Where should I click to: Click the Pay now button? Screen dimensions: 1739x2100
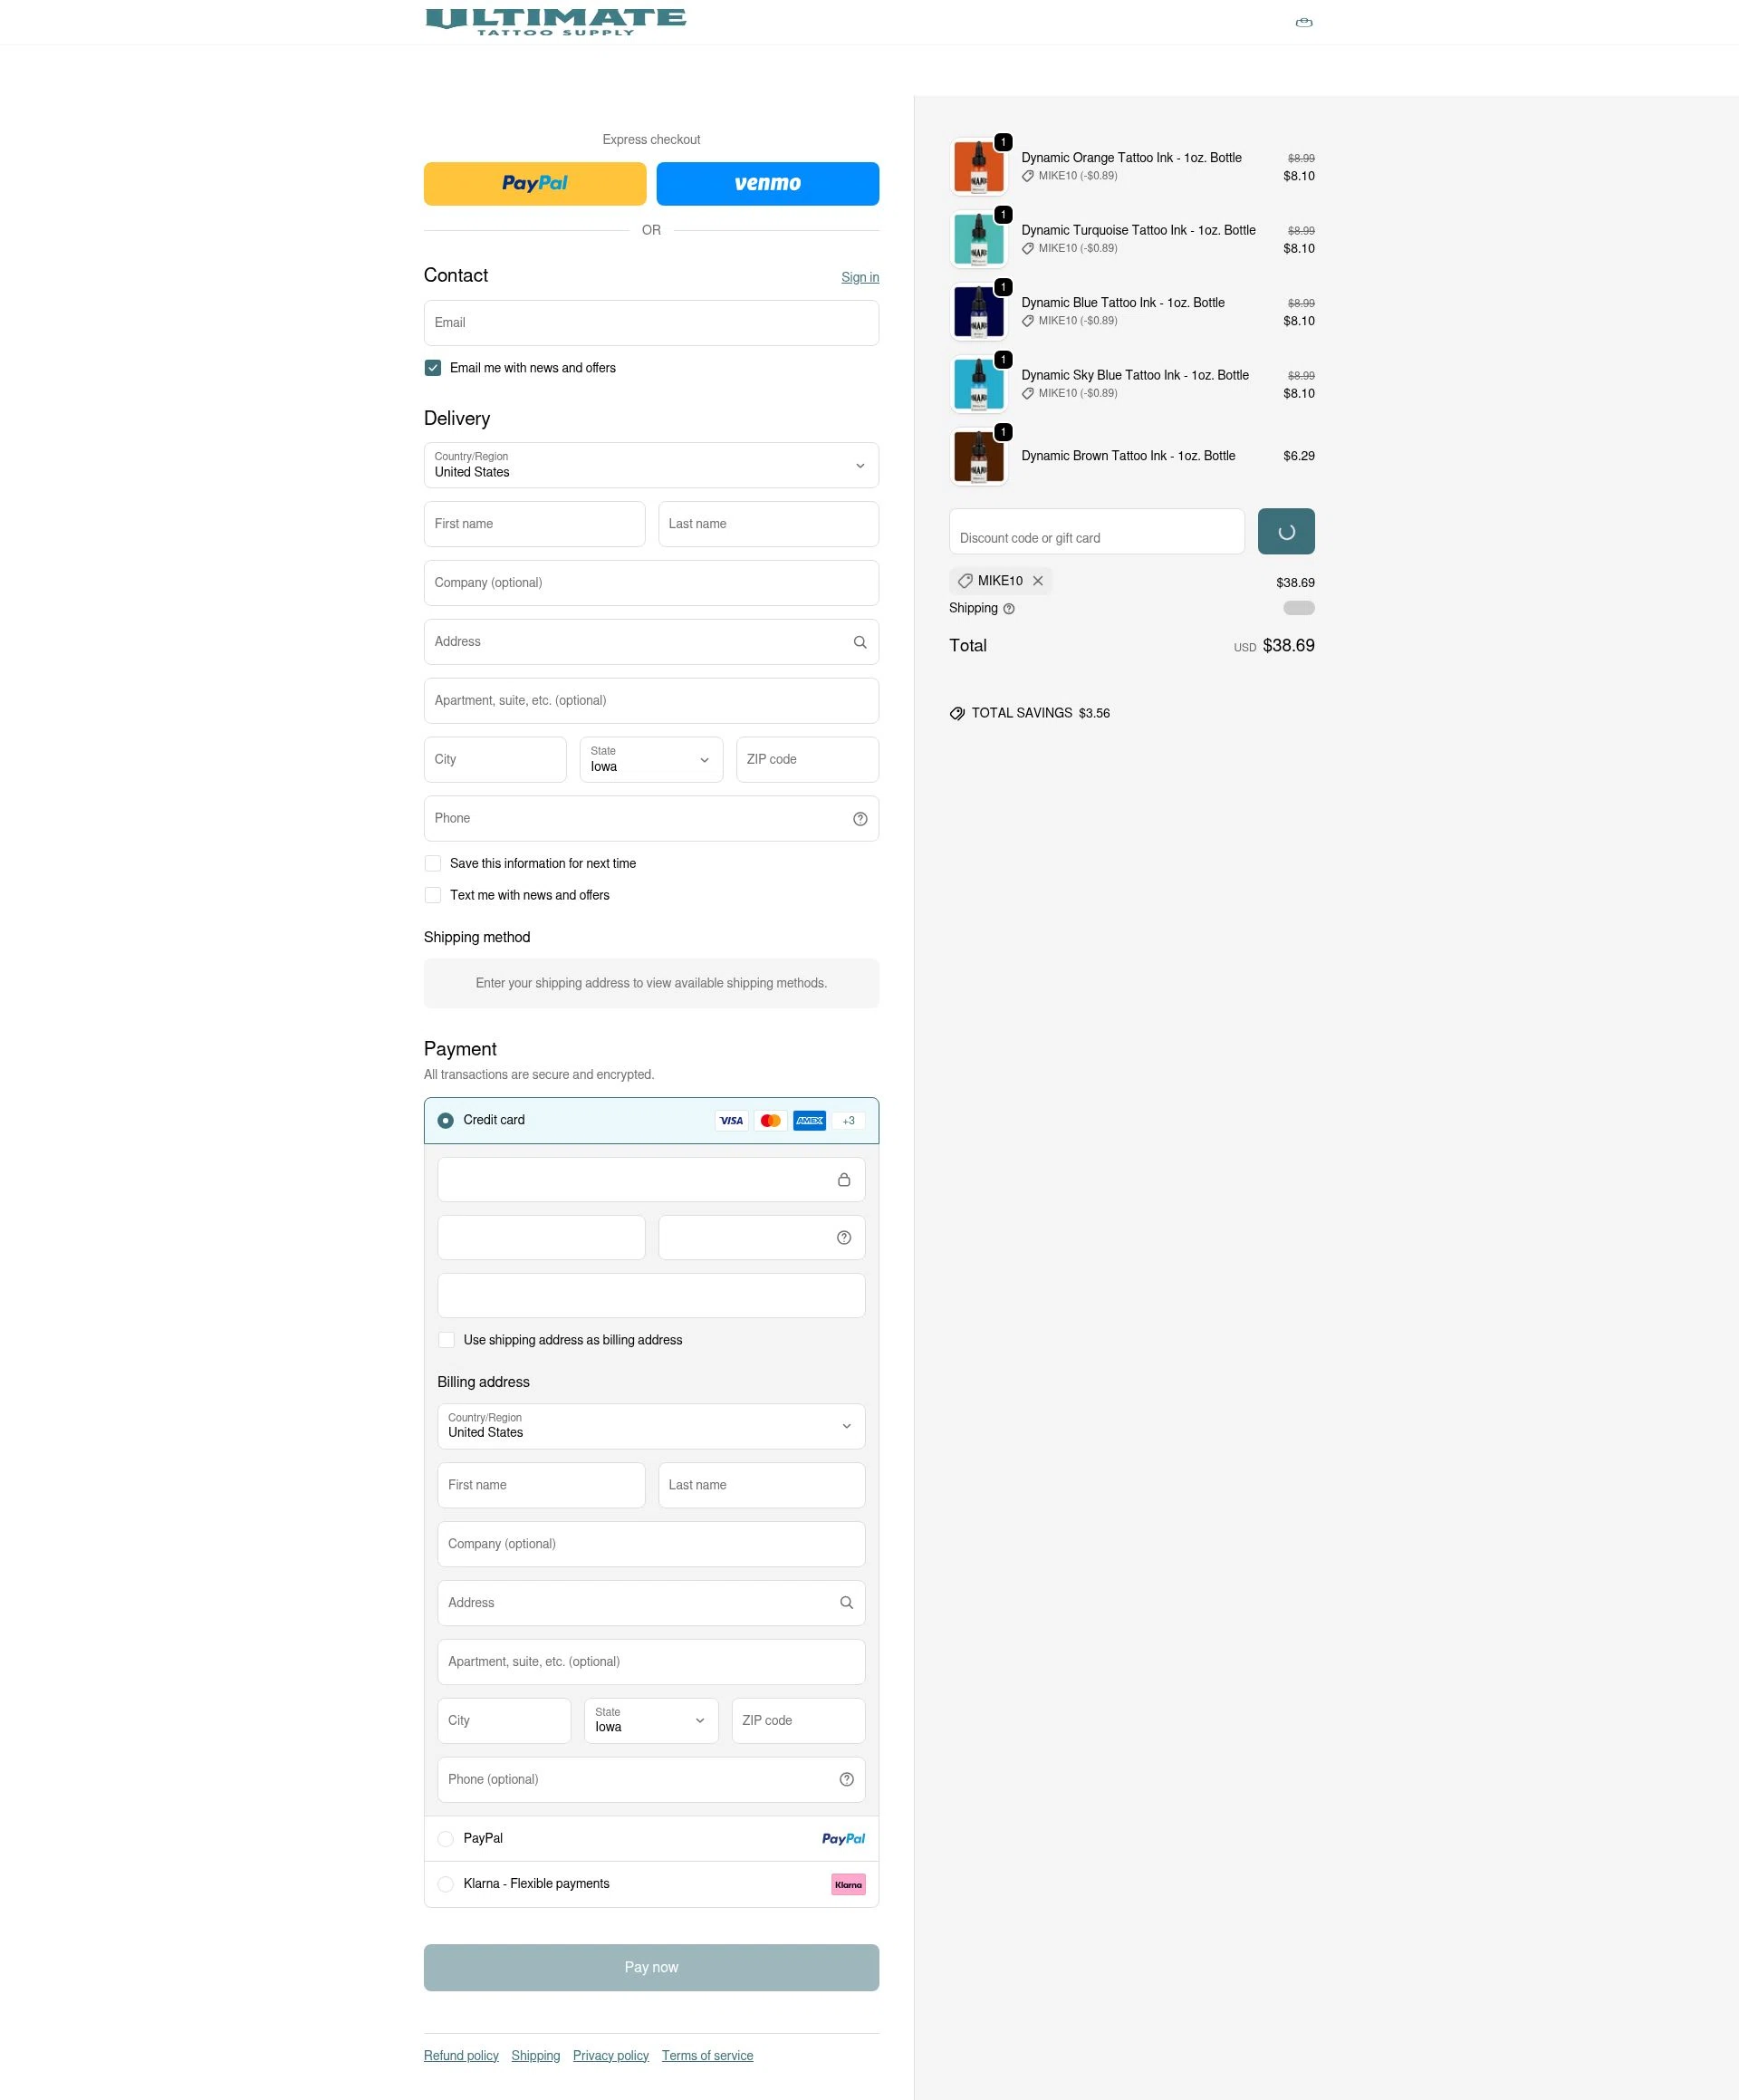click(x=651, y=1967)
